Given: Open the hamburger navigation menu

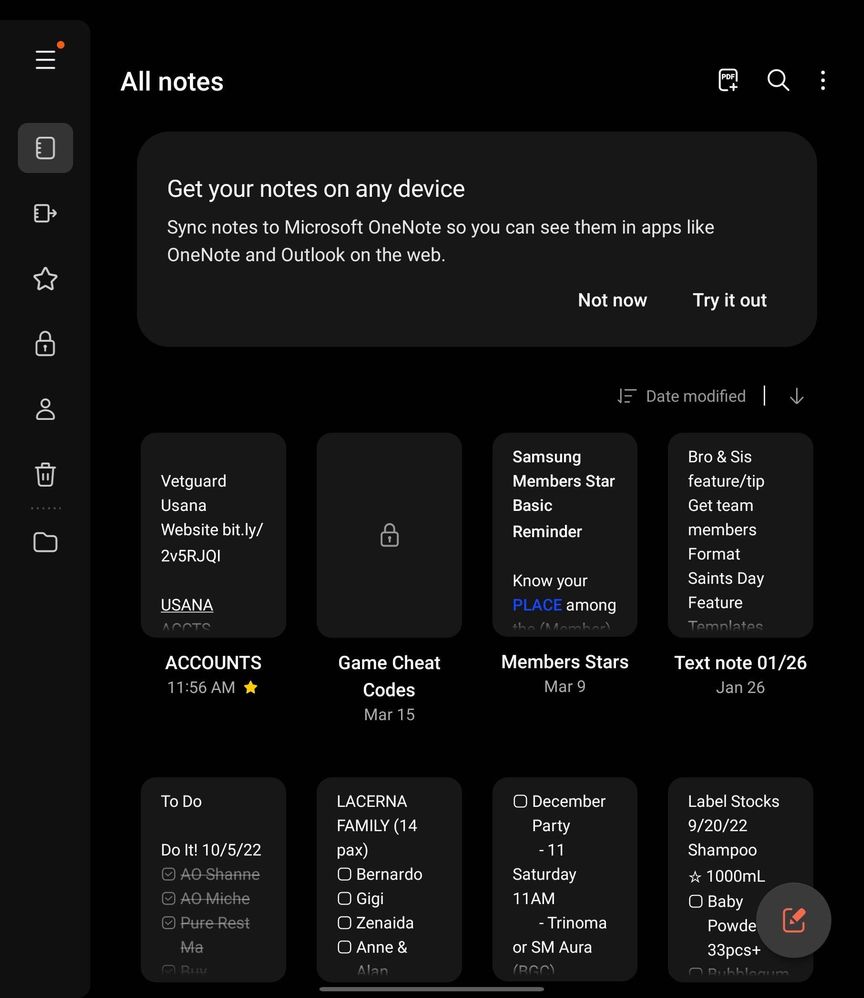Looking at the screenshot, I should [x=46, y=60].
